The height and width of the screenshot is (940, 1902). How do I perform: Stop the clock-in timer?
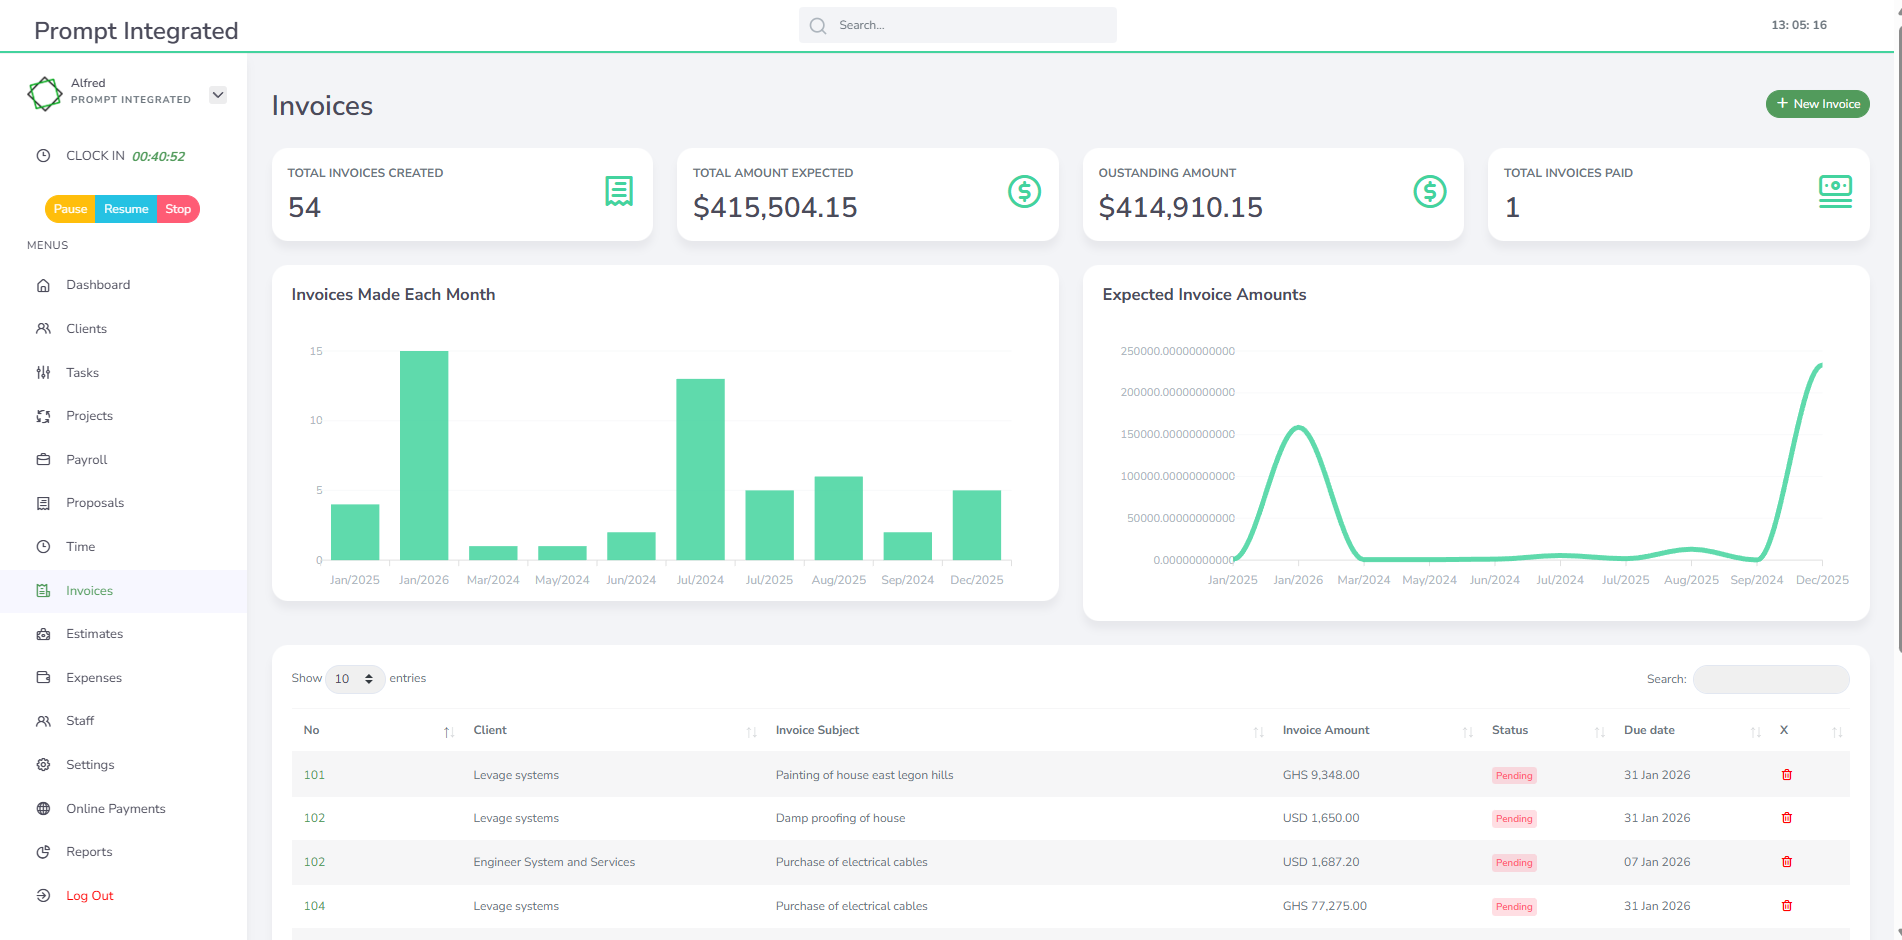[178, 209]
